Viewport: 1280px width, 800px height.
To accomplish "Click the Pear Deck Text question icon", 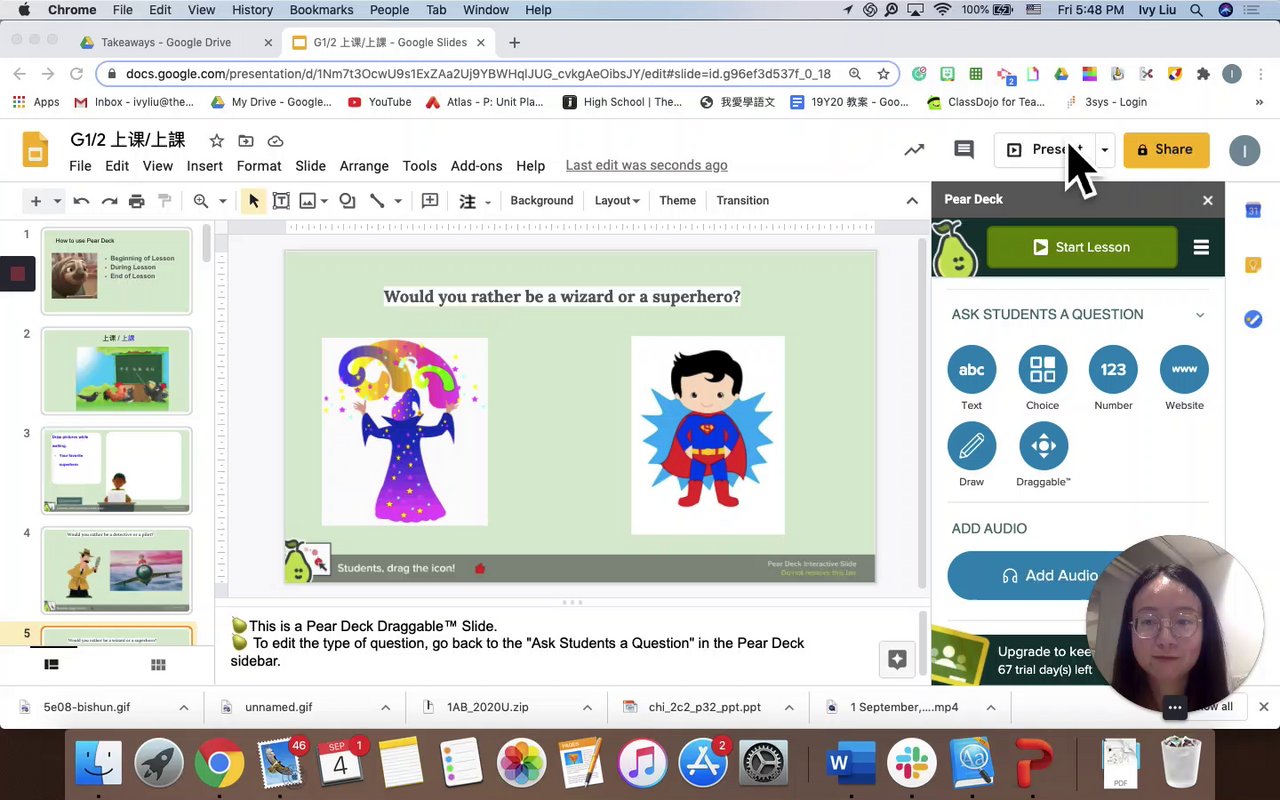I will (971, 369).
